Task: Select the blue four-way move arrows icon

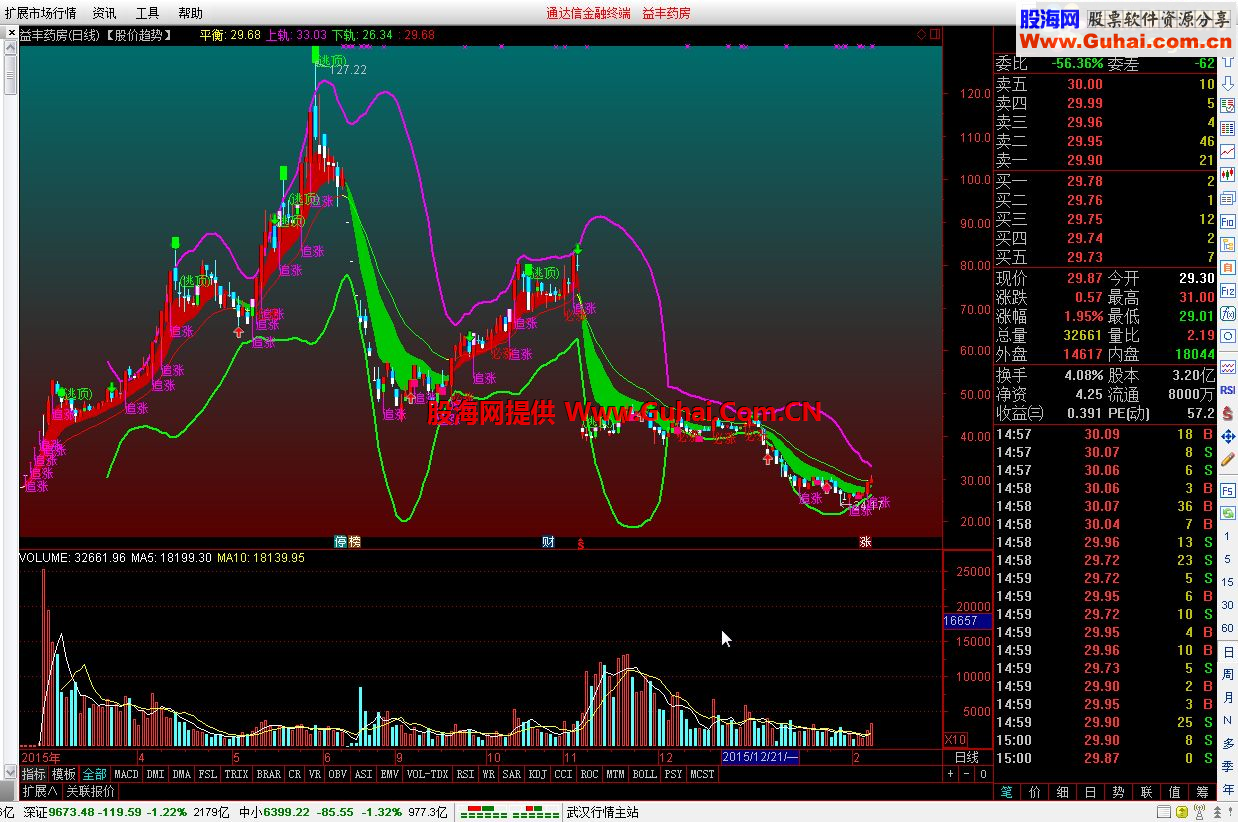Action: [1227, 436]
